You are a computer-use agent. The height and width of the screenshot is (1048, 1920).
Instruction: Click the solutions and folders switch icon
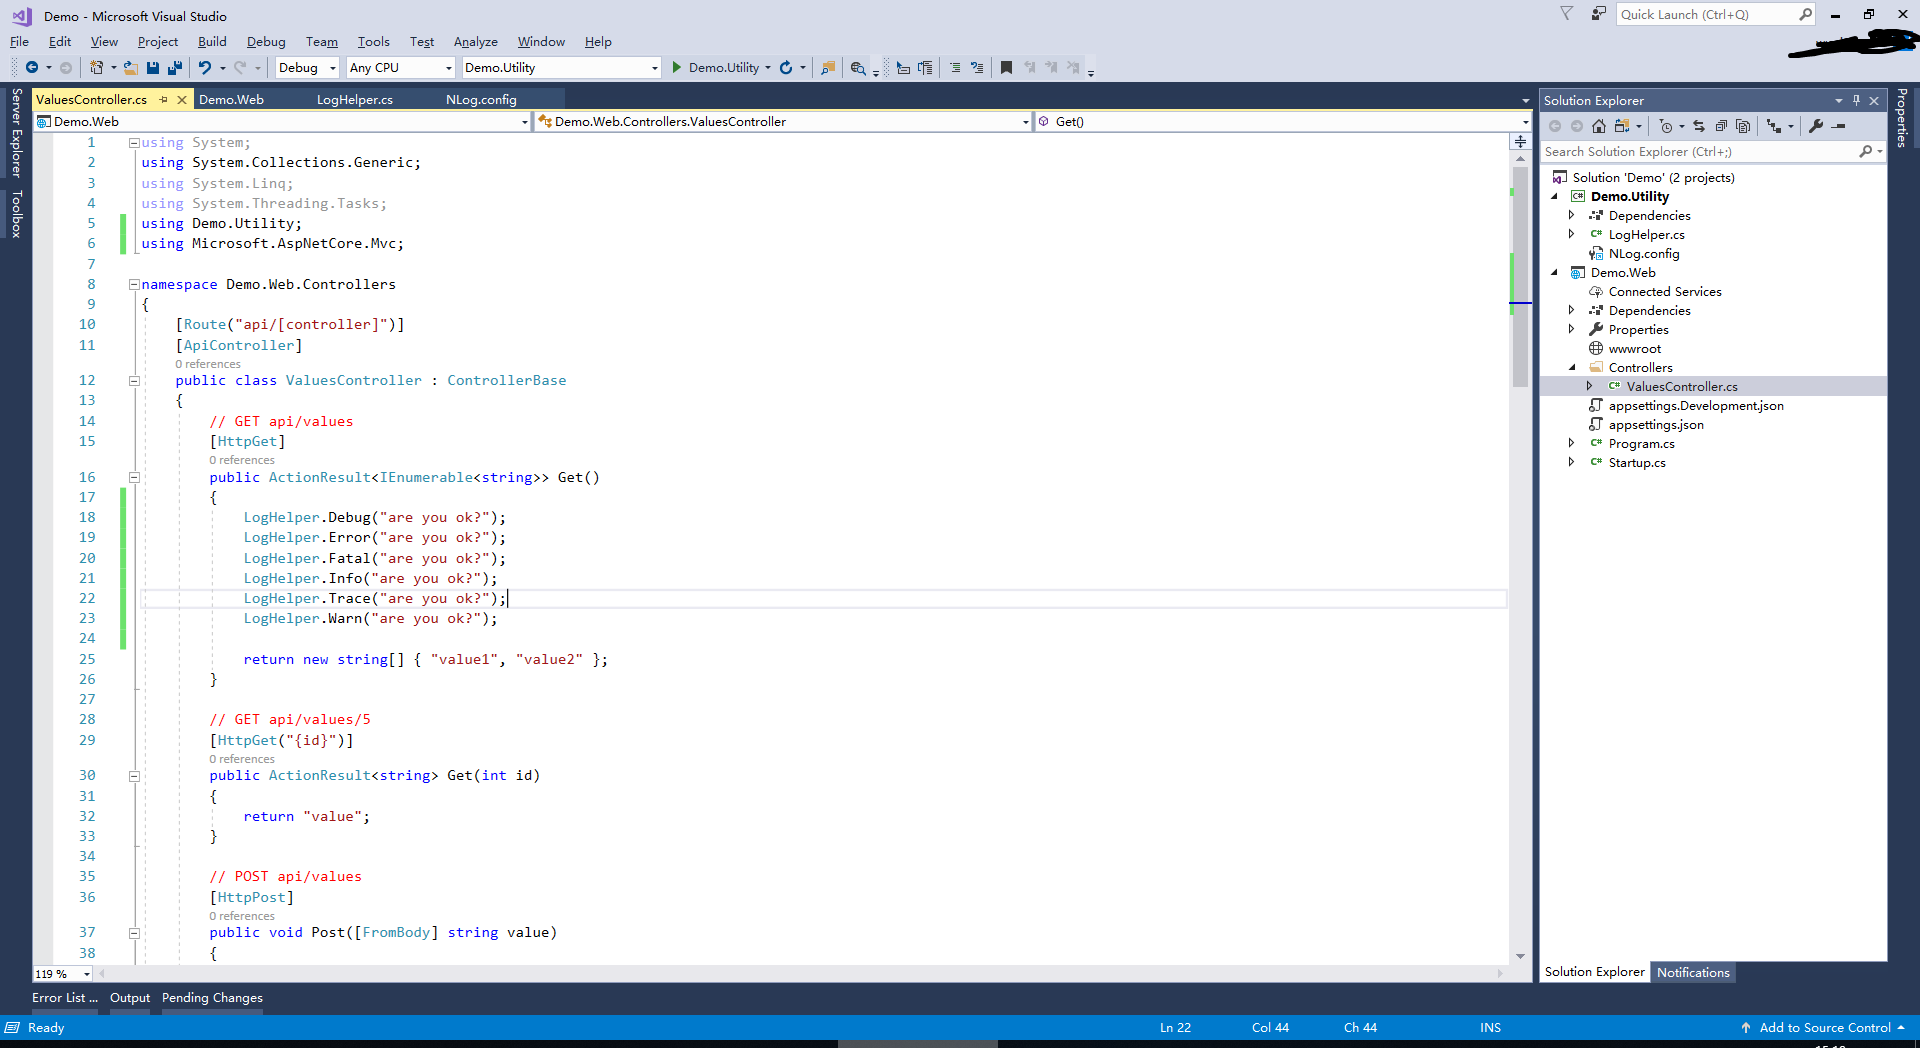point(1622,126)
